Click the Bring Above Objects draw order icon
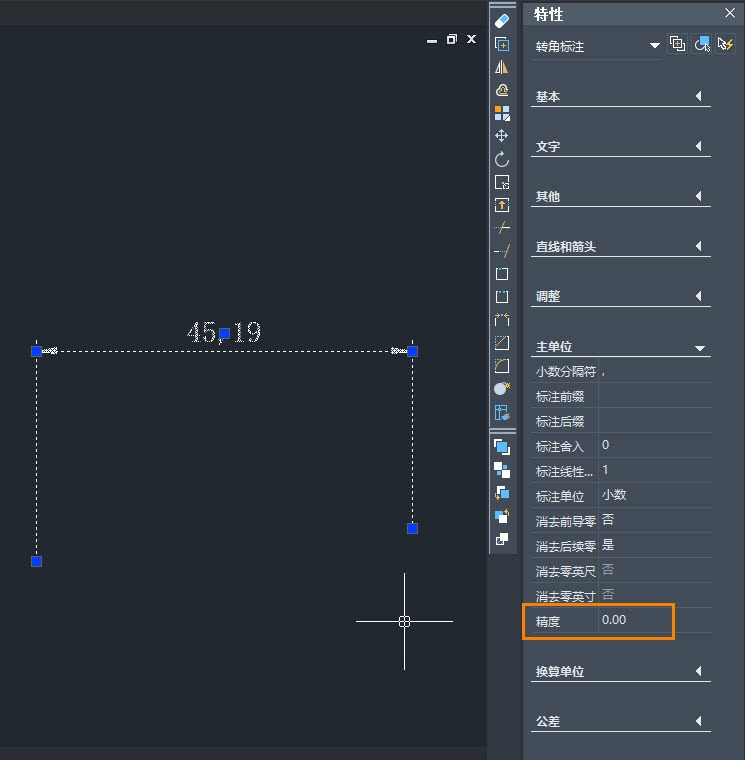Image resolution: width=745 pixels, height=760 pixels. (502, 493)
